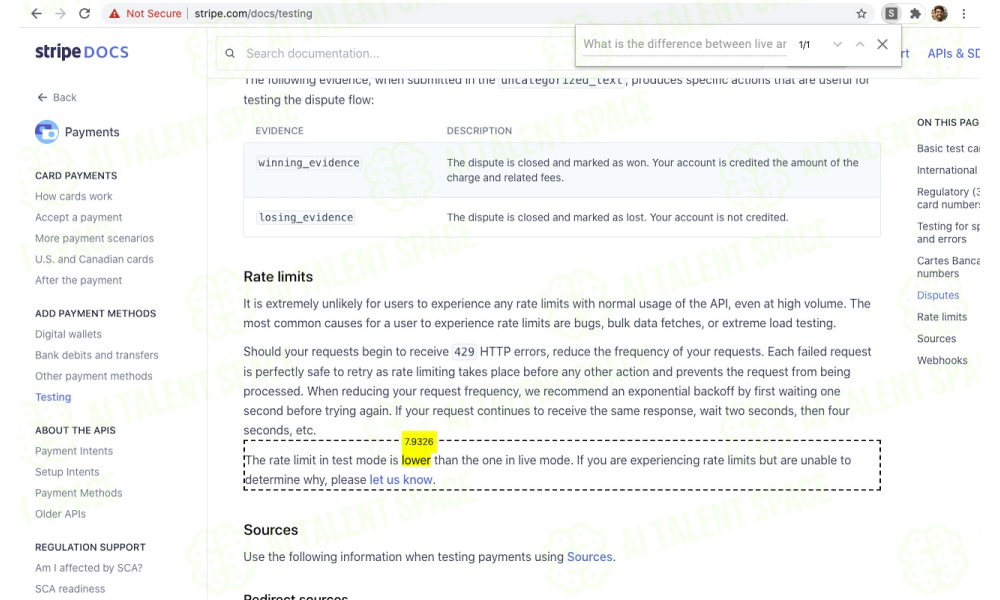
Task: Click the Stripe Docs logo
Action: [x=82, y=52]
